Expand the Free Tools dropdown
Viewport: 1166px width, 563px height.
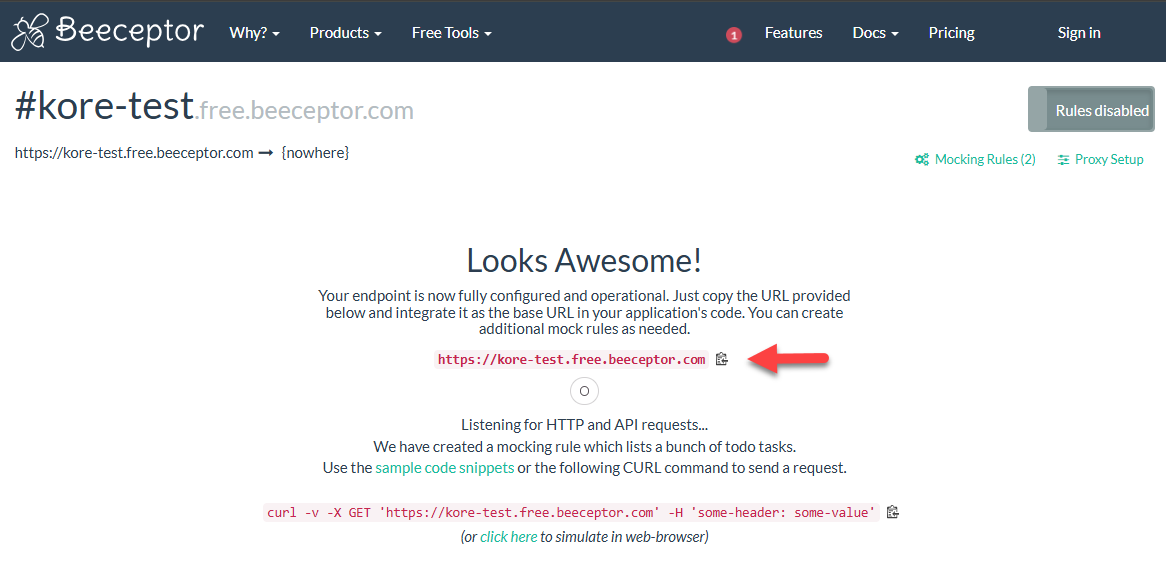coord(451,33)
